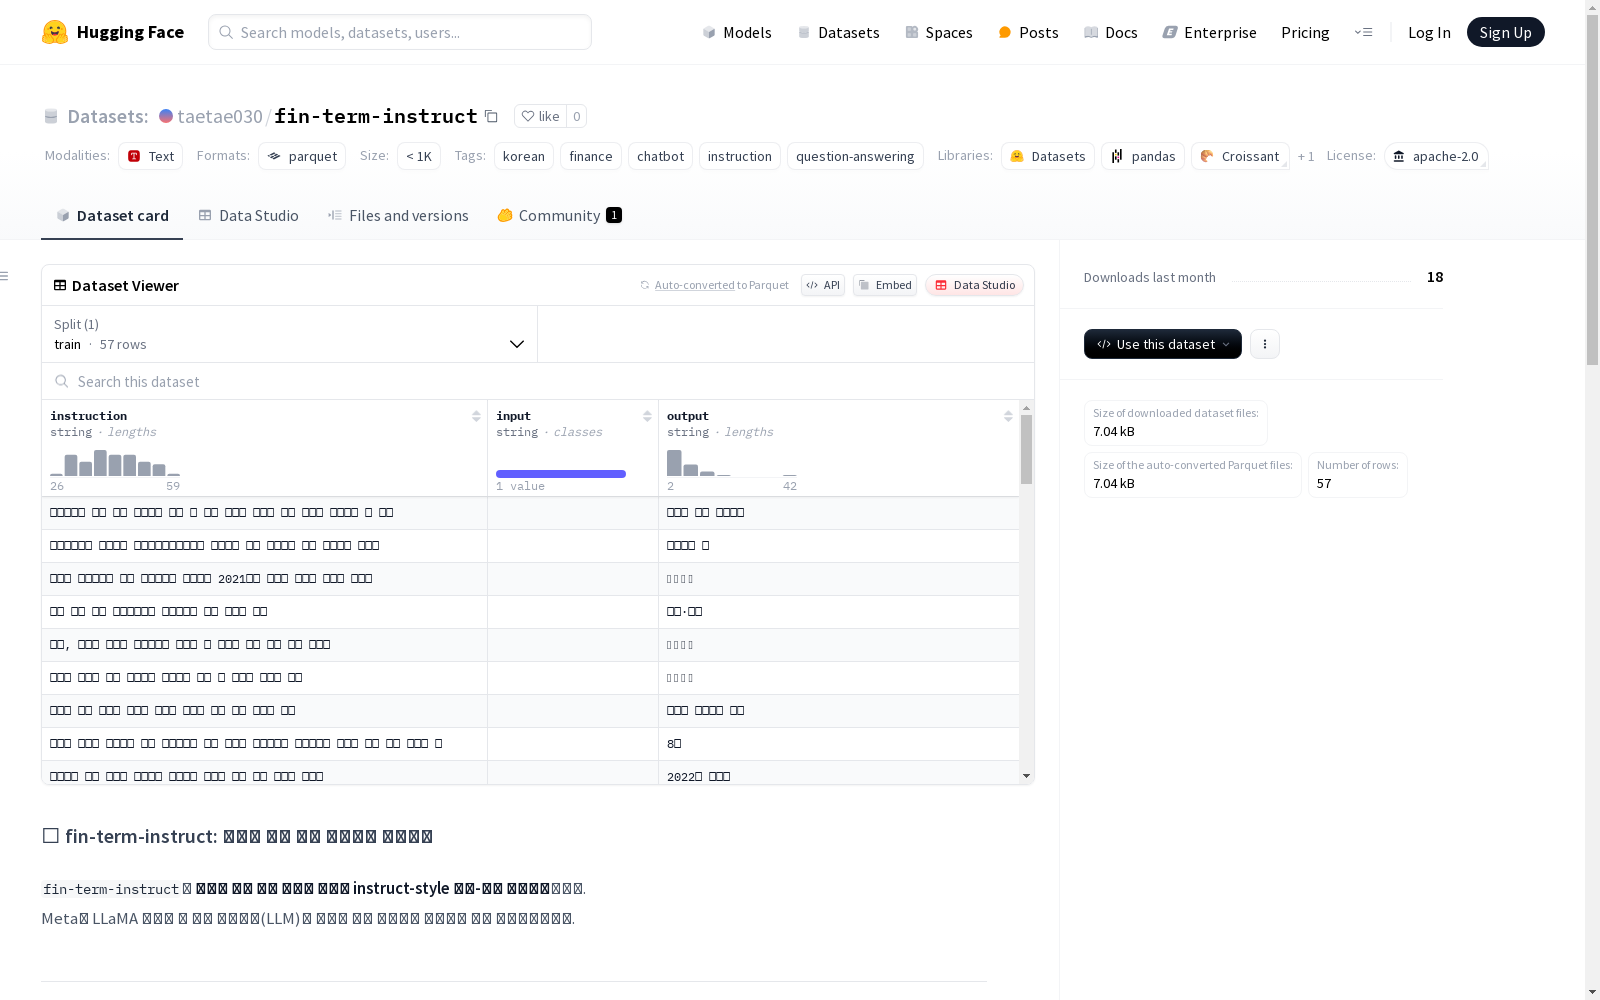Click the Downloads last month count 18
This screenshot has height=1000, width=1600.
point(1435,277)
